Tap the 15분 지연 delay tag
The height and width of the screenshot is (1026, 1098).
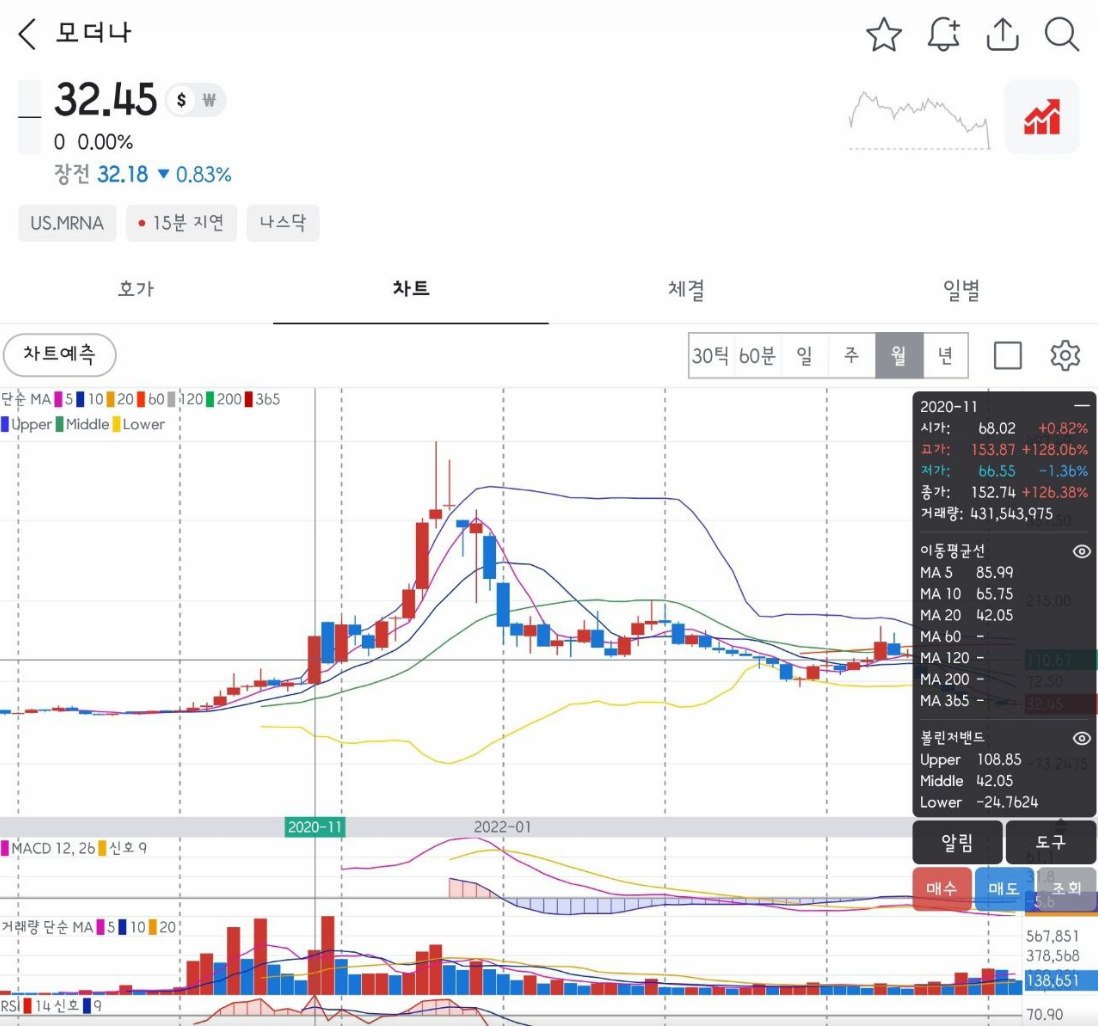[181, 223]
